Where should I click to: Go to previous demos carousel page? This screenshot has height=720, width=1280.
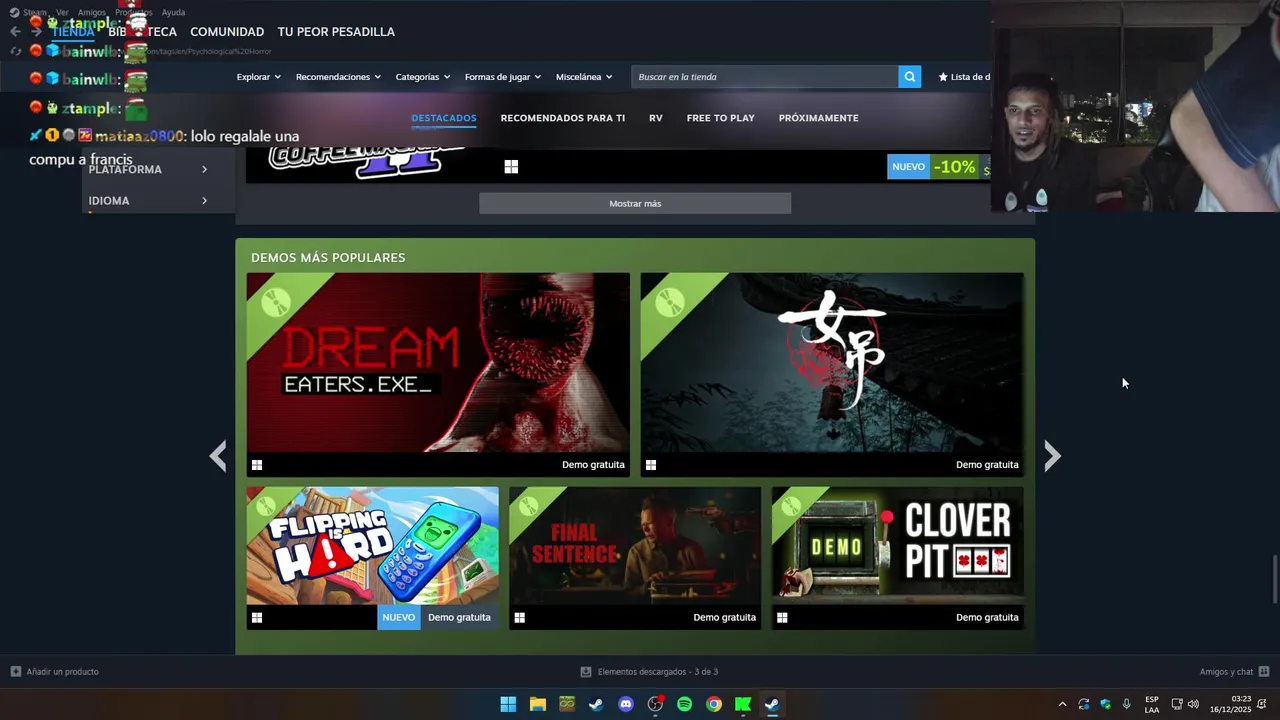[x=218, y=456]
